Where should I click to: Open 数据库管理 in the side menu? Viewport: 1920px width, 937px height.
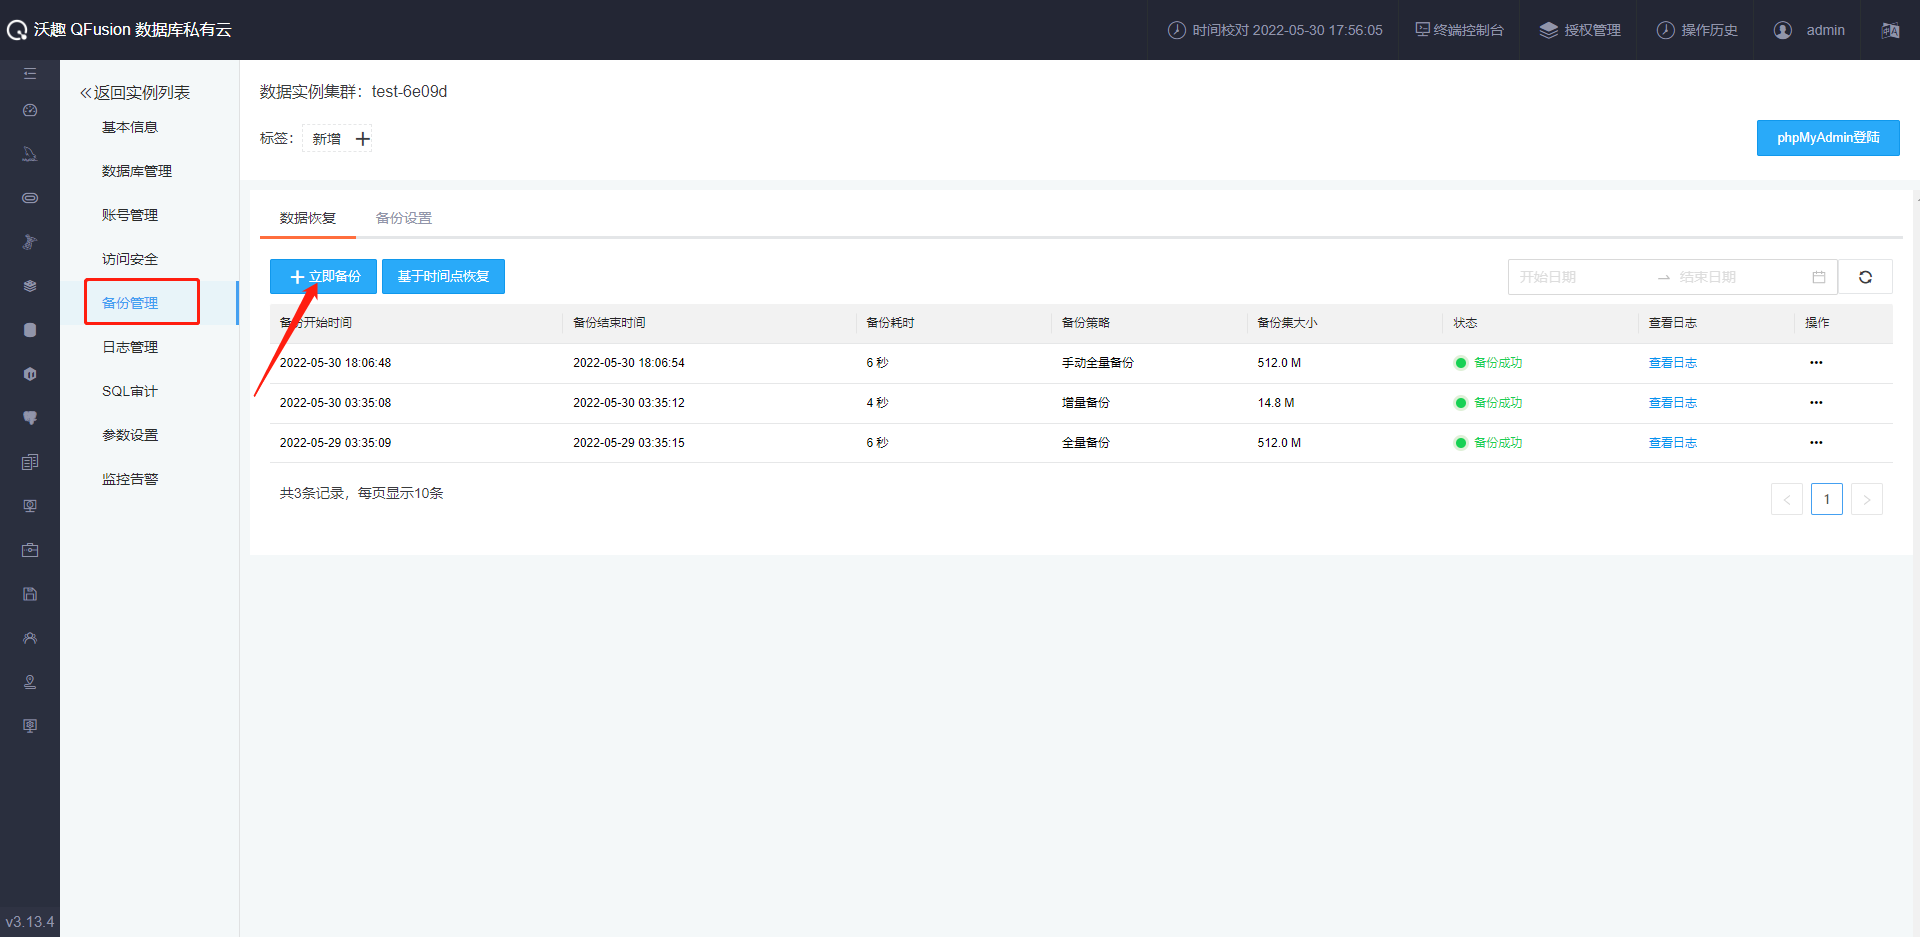pyautogui.click(x=137, y=171)
